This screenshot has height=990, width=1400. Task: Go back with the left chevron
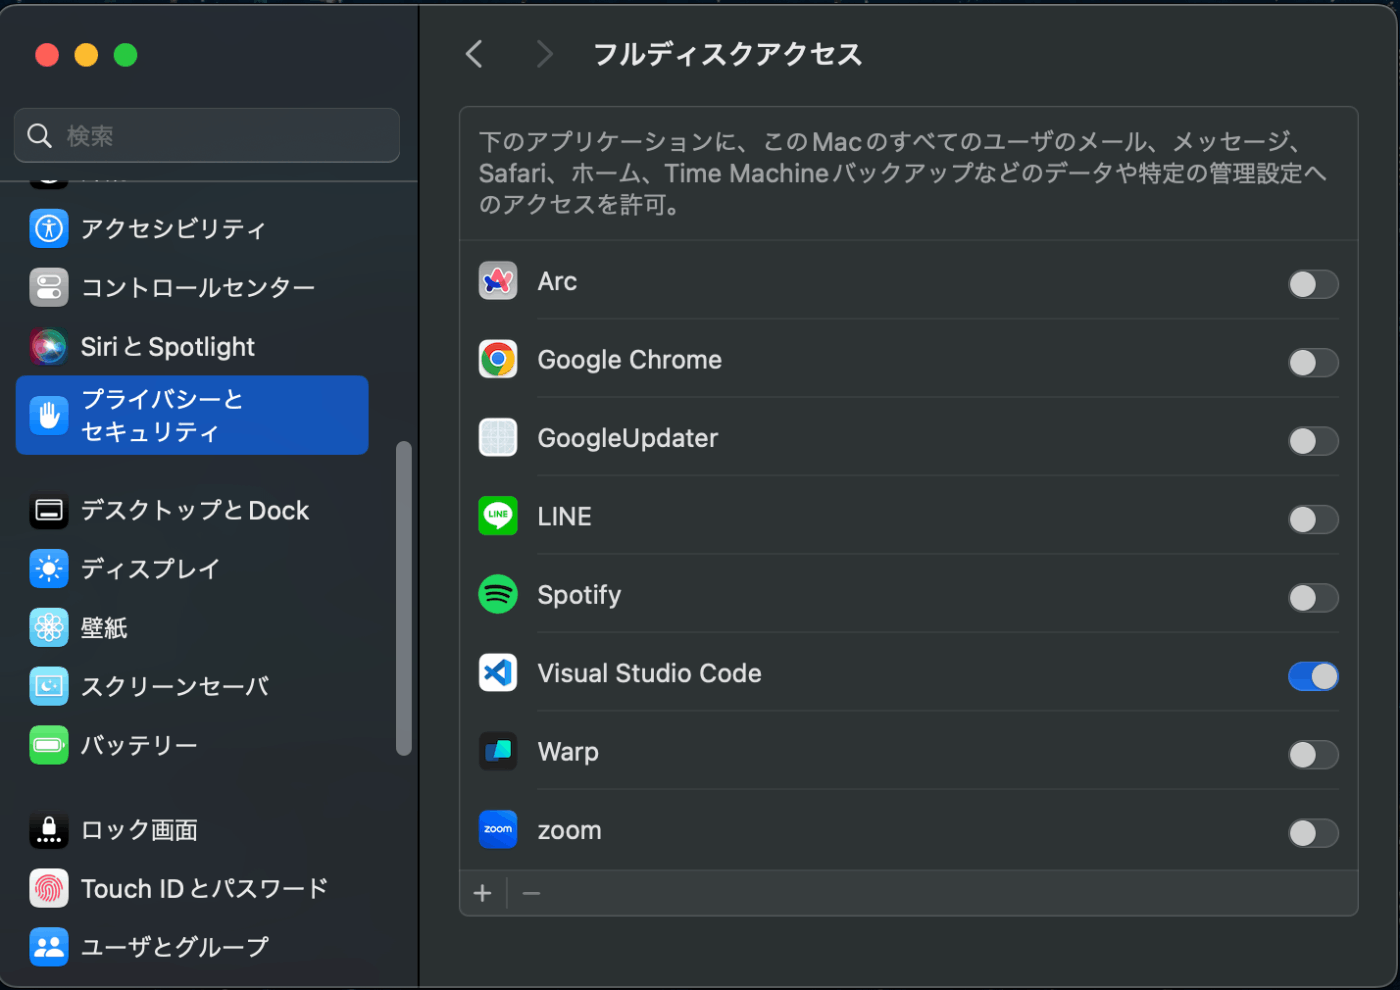coord(474,54)
